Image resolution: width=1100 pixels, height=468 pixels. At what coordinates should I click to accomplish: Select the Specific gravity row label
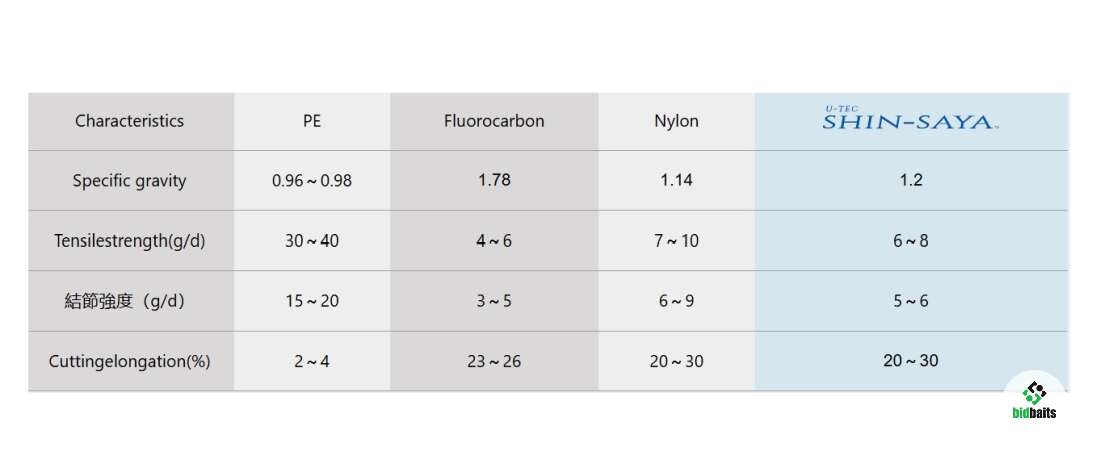[130, 181]
